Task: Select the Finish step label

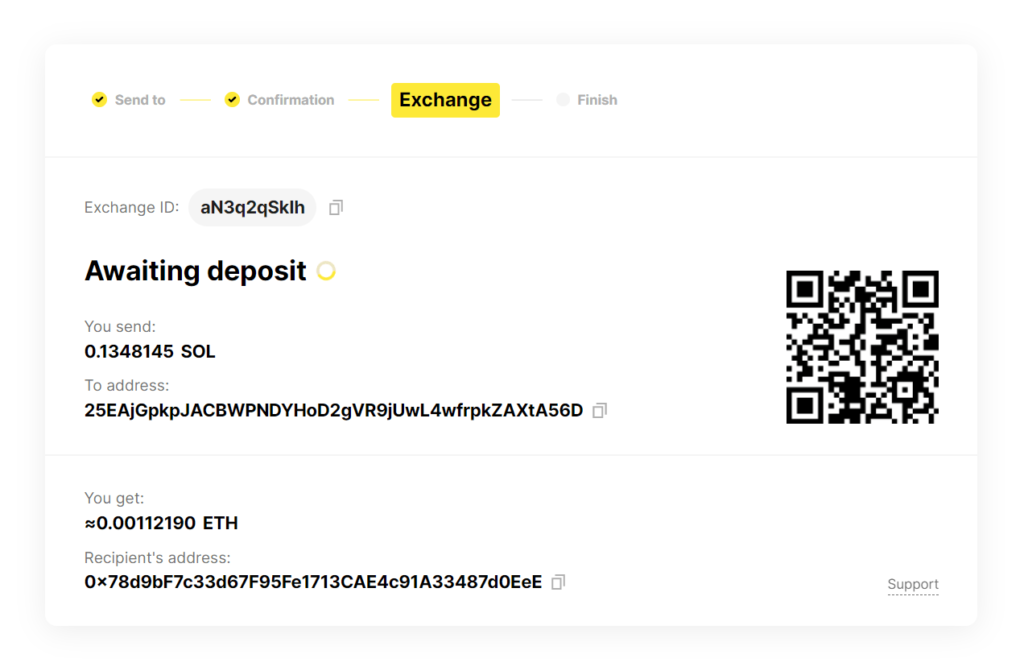Action: click(597, 100)
